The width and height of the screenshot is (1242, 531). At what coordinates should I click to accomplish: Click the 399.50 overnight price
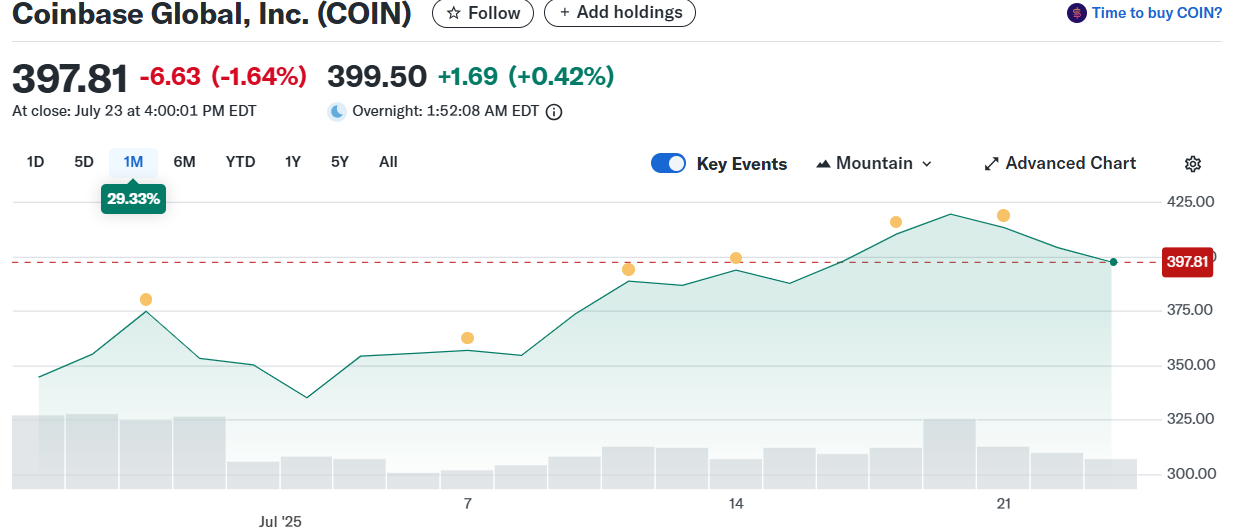(377, 76)
